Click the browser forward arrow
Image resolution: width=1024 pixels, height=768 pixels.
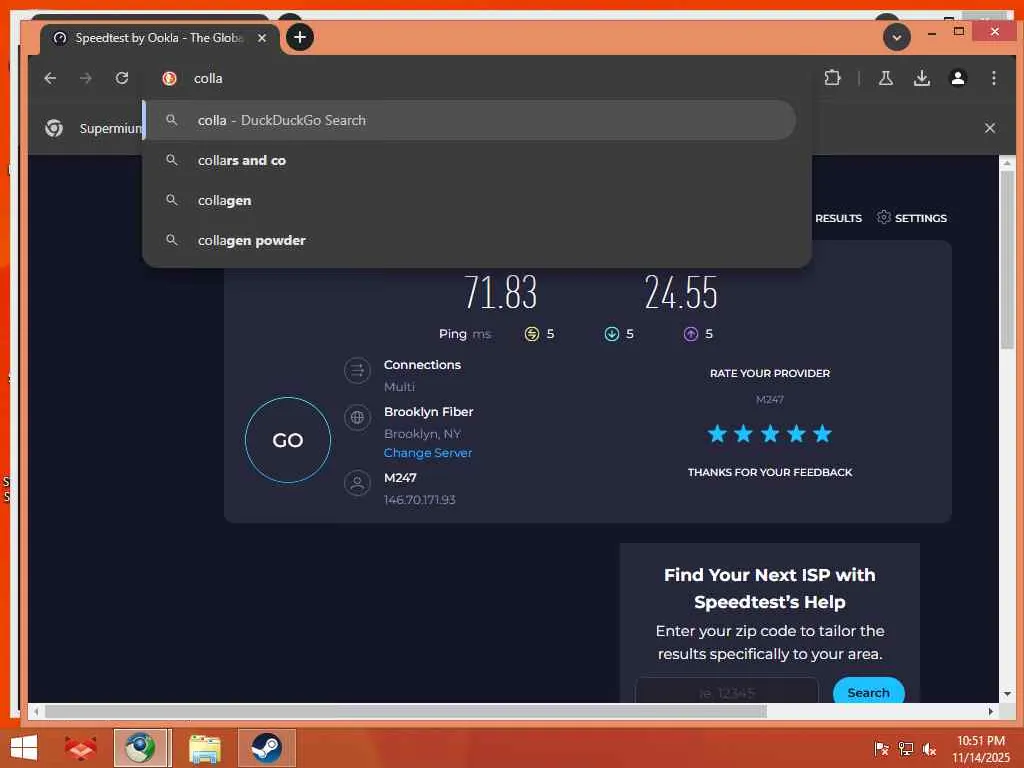click(x=86, y=78)
